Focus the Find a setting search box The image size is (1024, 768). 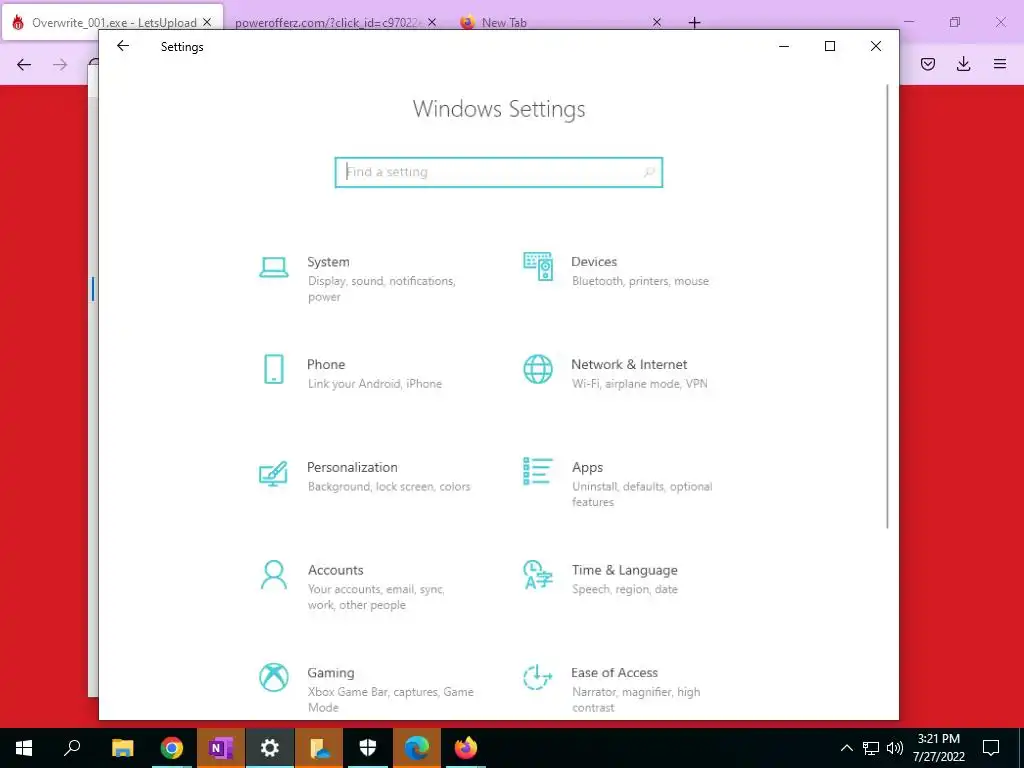click(x=499, y=172)
